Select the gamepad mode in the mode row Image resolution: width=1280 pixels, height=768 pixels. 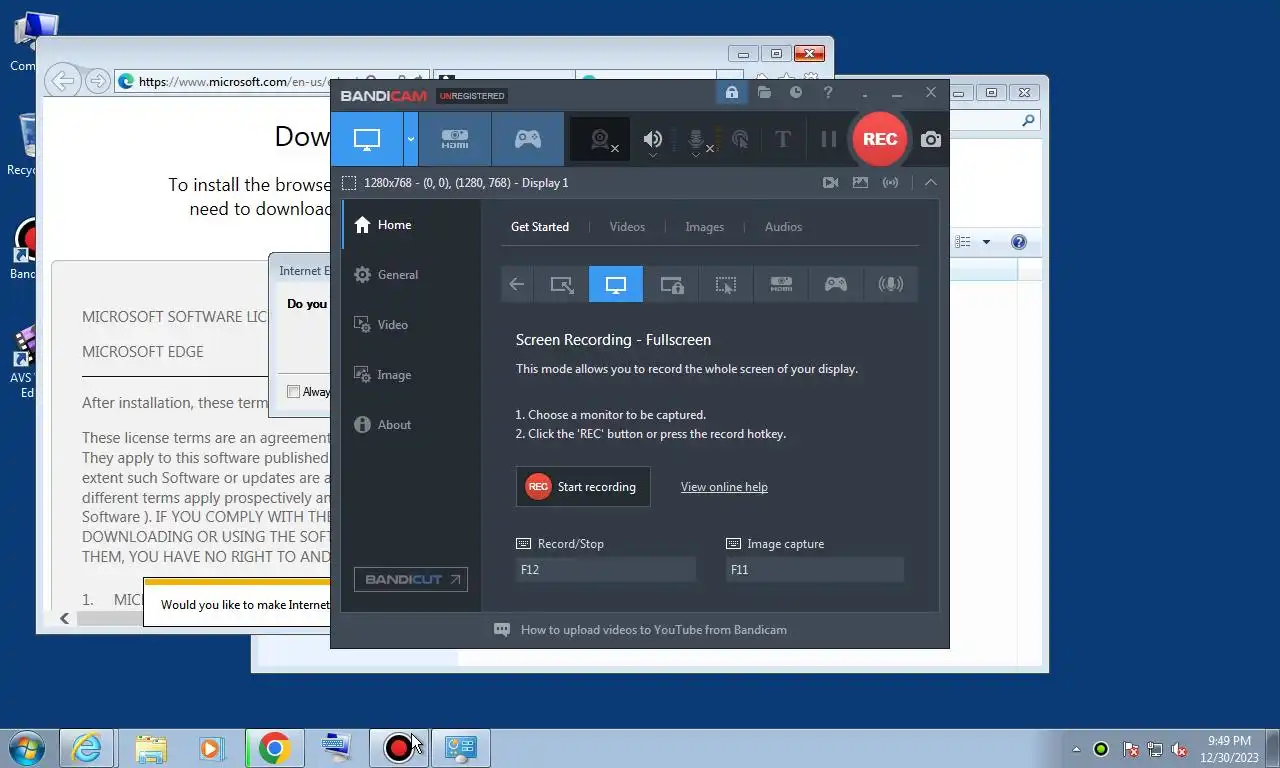tap(836, 284)
